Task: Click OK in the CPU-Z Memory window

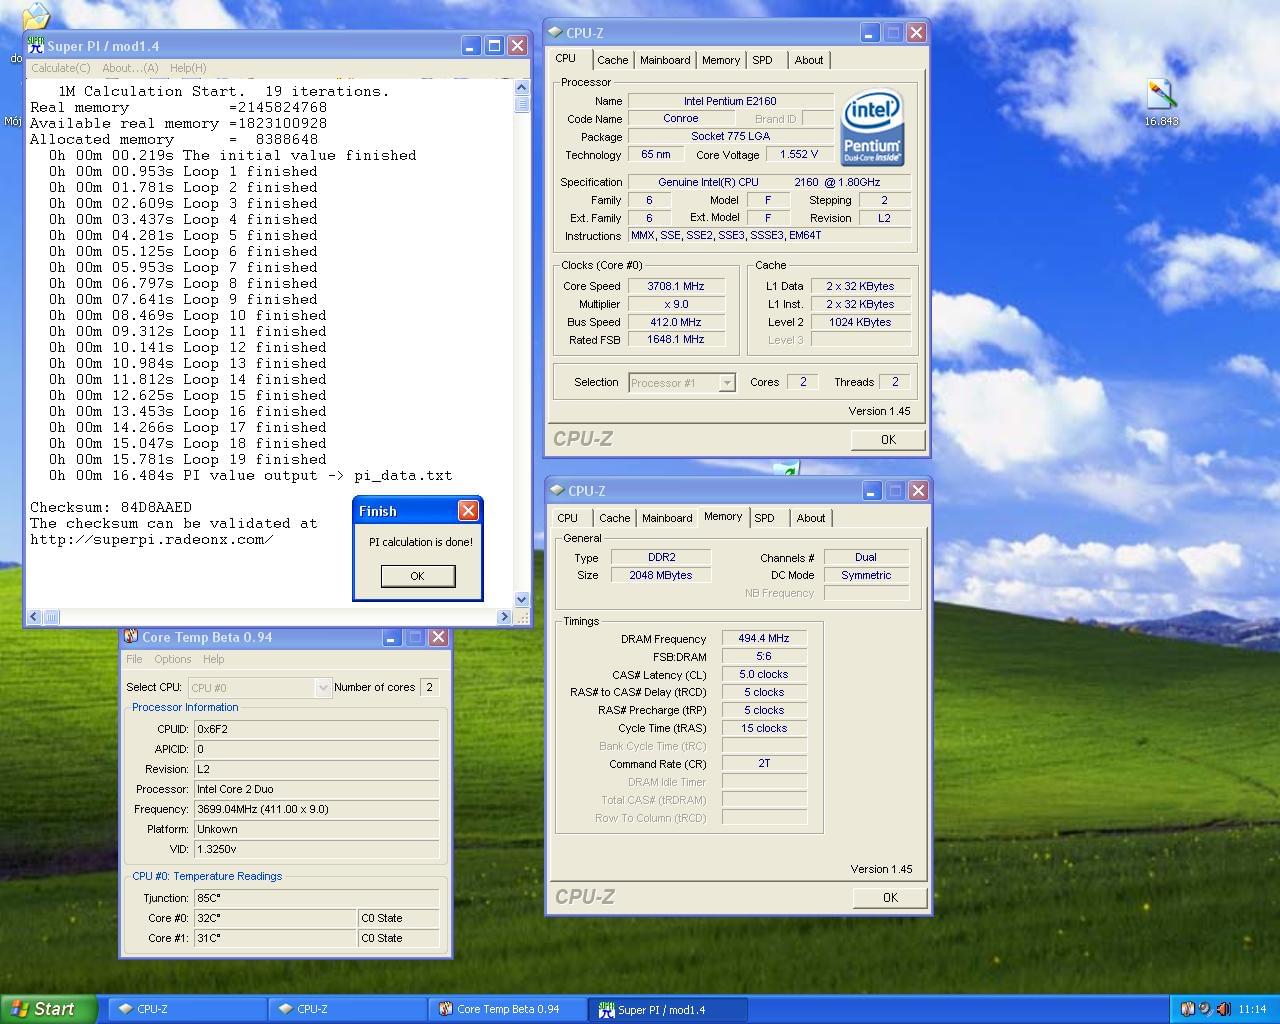Action: point(889,897)
